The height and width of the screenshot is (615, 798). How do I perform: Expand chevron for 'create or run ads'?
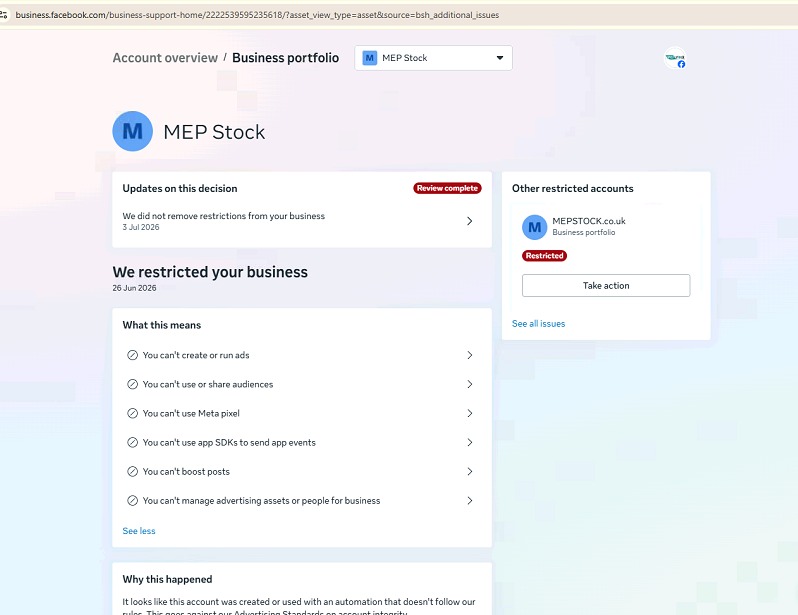point(470,355)
